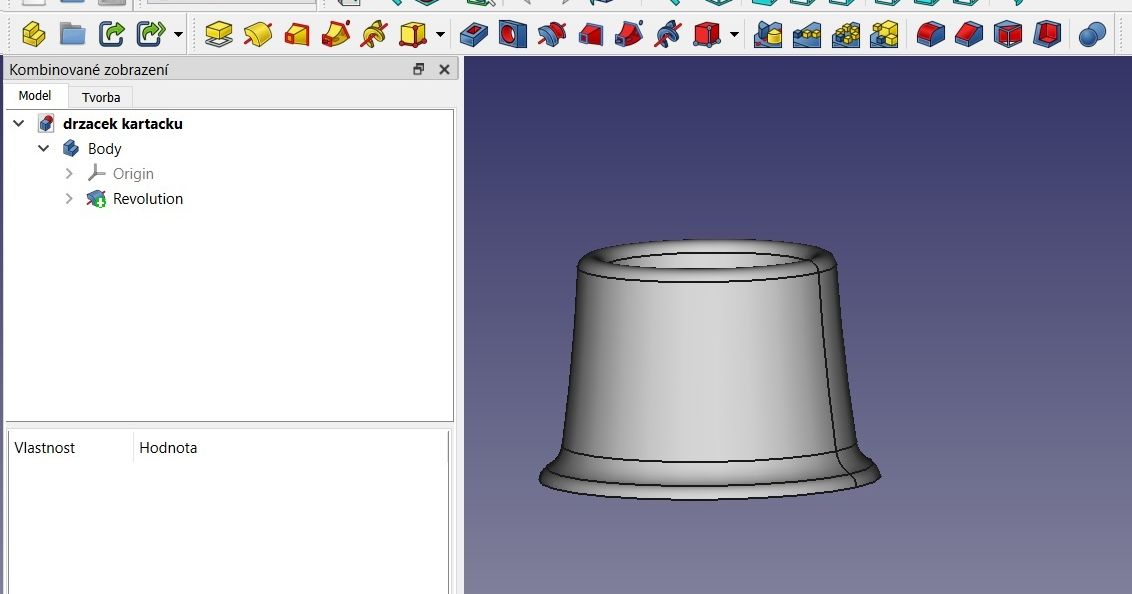
Task: Select the Thickness tool
Action: pyautogui.click(x=1047, y=34)
